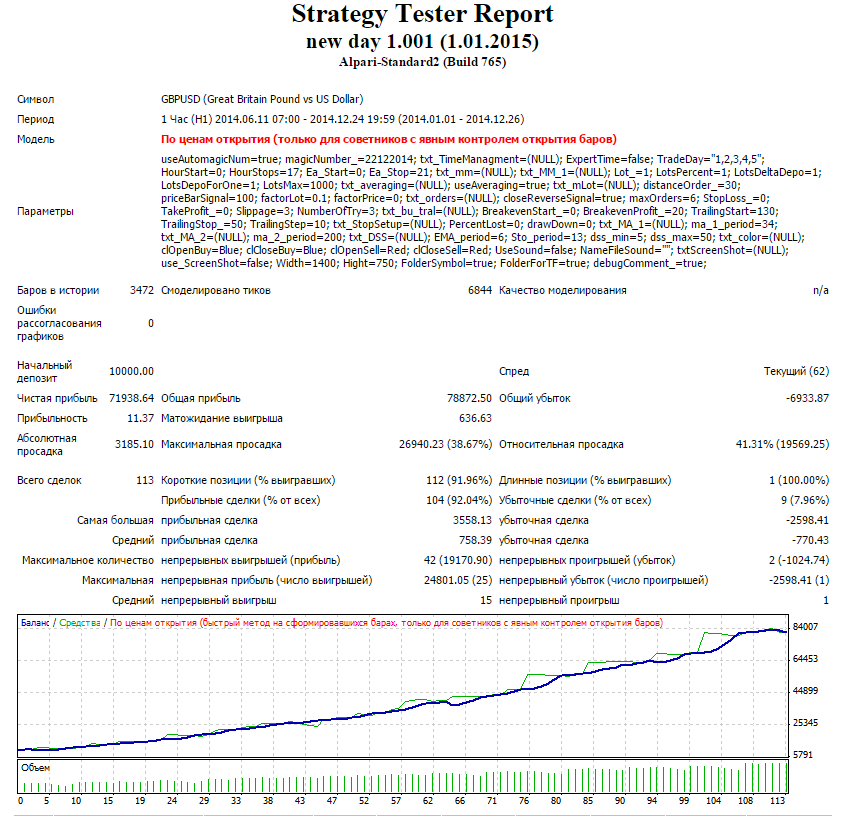
Task: Click the 'Период' label
Action: pos(36,119)
